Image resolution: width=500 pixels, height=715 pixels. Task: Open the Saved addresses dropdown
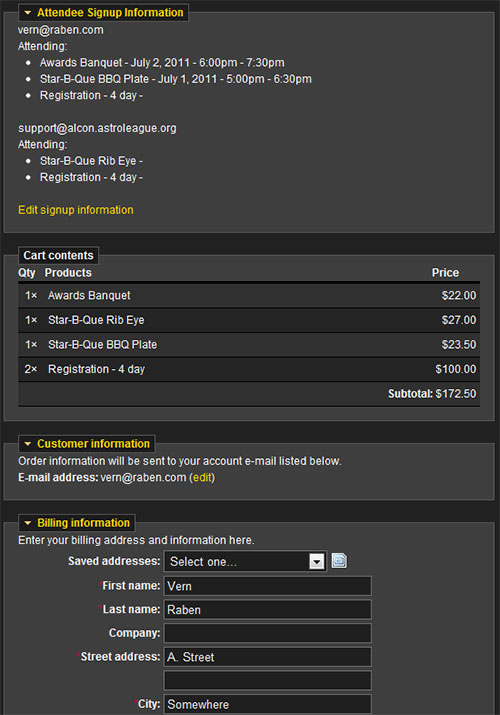tap(245, 561)
